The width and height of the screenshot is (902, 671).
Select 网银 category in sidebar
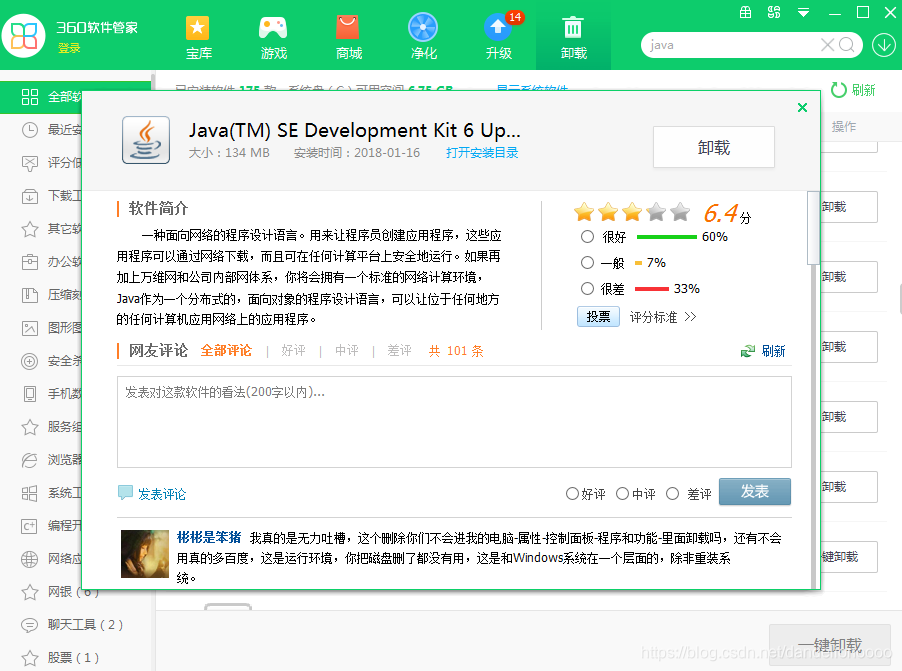click(73, 592)
